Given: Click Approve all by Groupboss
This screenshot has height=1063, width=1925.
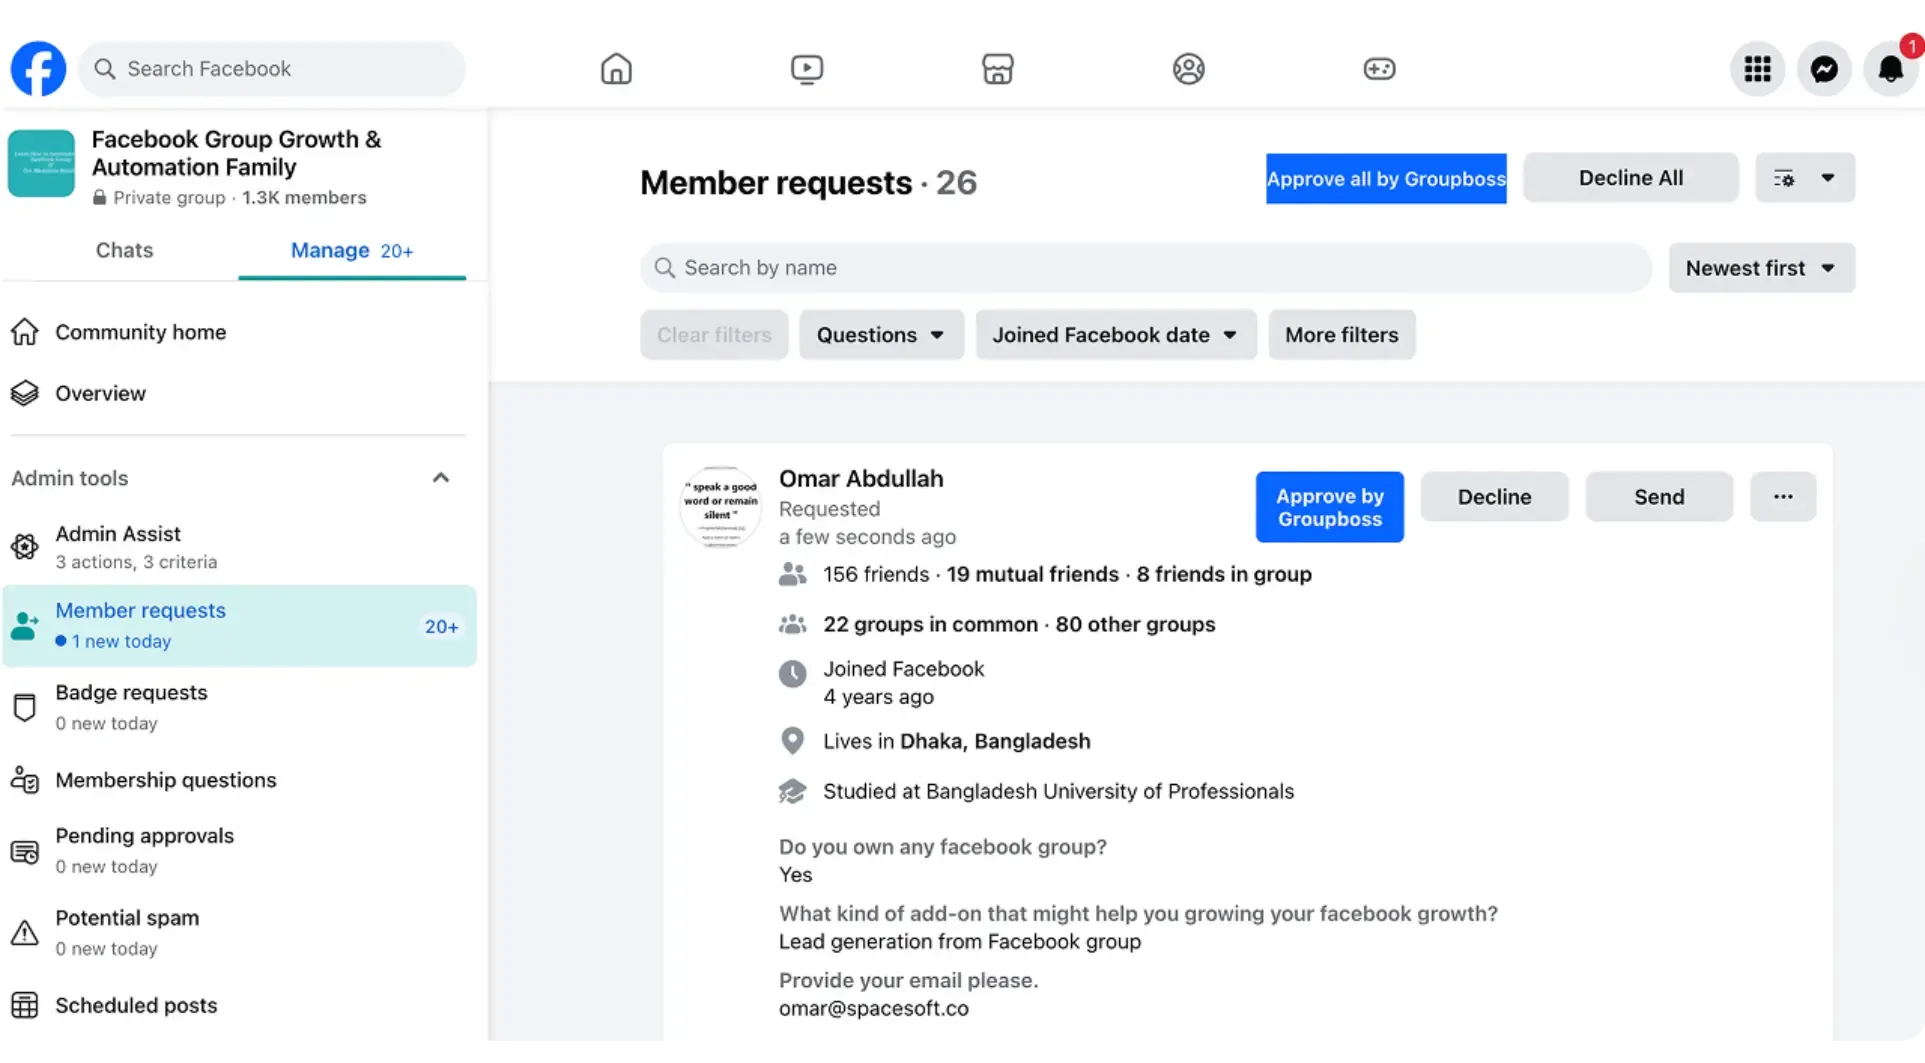Looking at the screenshot, I should point(1385,179).
